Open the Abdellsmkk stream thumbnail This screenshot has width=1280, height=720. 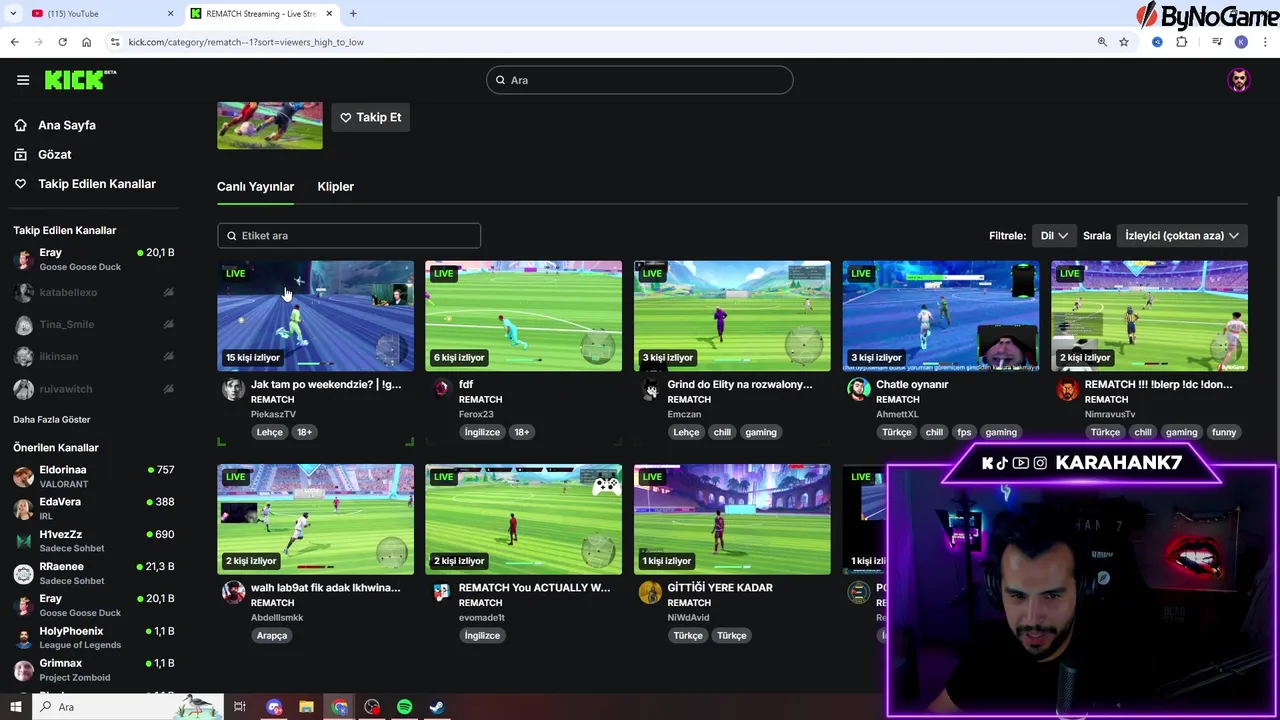[x=315, y=519]
